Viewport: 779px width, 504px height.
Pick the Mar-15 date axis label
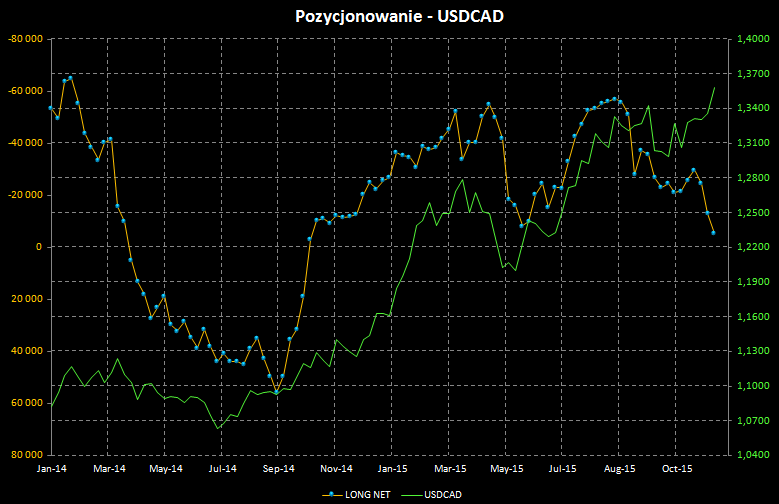pos(451,467)
